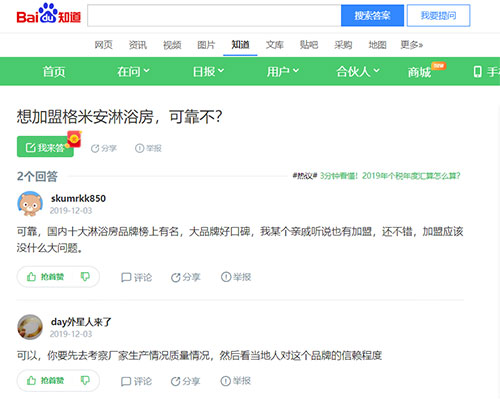Open the 首页 item in green navigation

(54, 71)
